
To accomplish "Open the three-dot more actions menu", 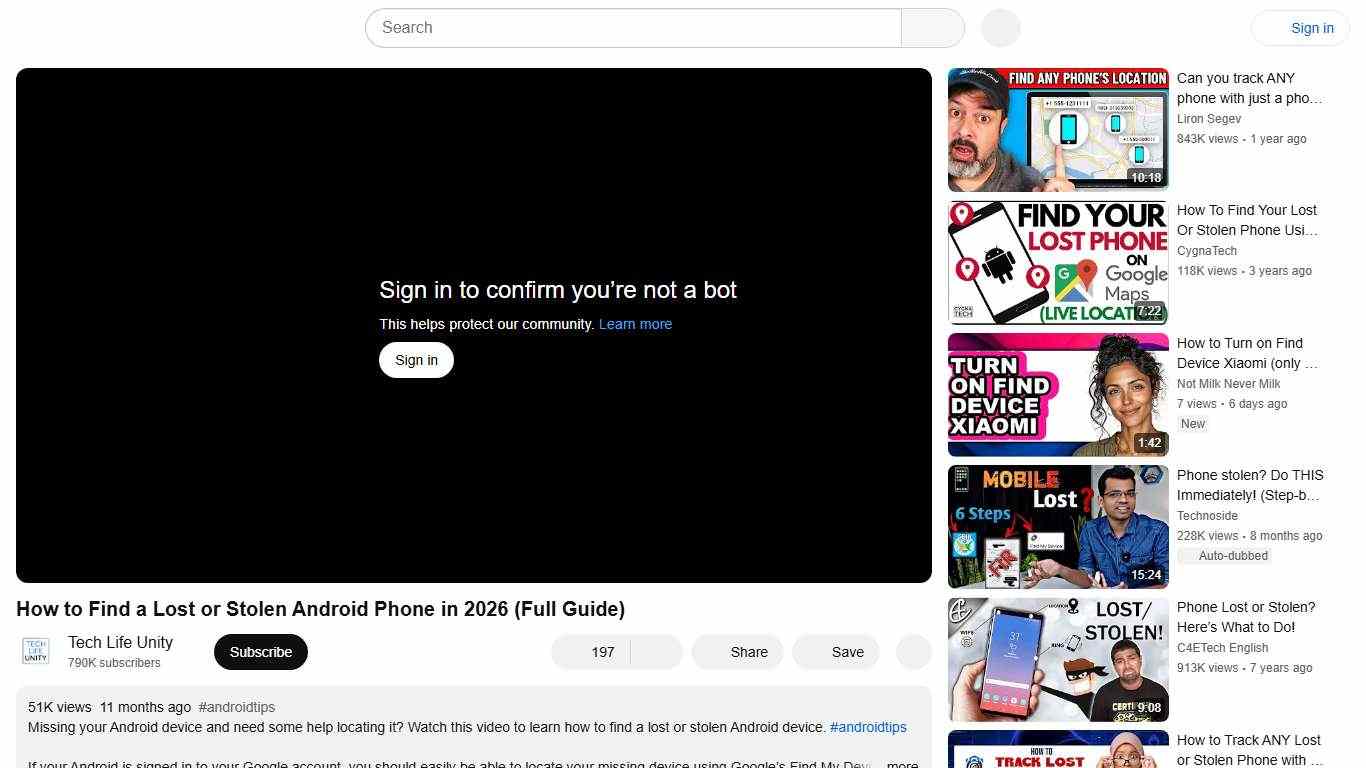I will [x=912, y=651].
